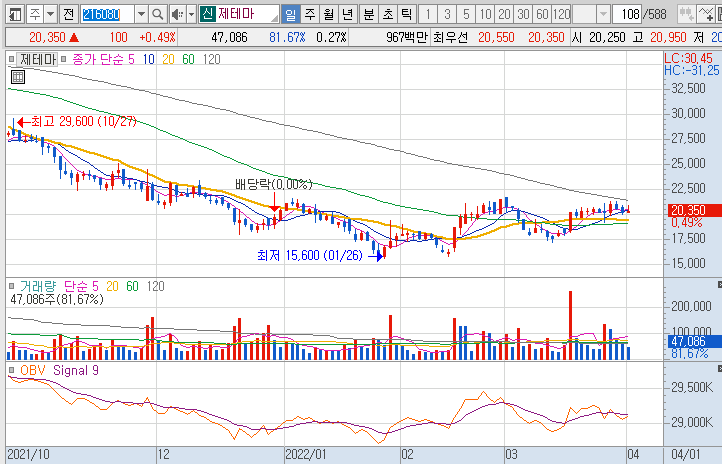
Task: Switch to the 분 minute chart tab
Action: (369, 15)
